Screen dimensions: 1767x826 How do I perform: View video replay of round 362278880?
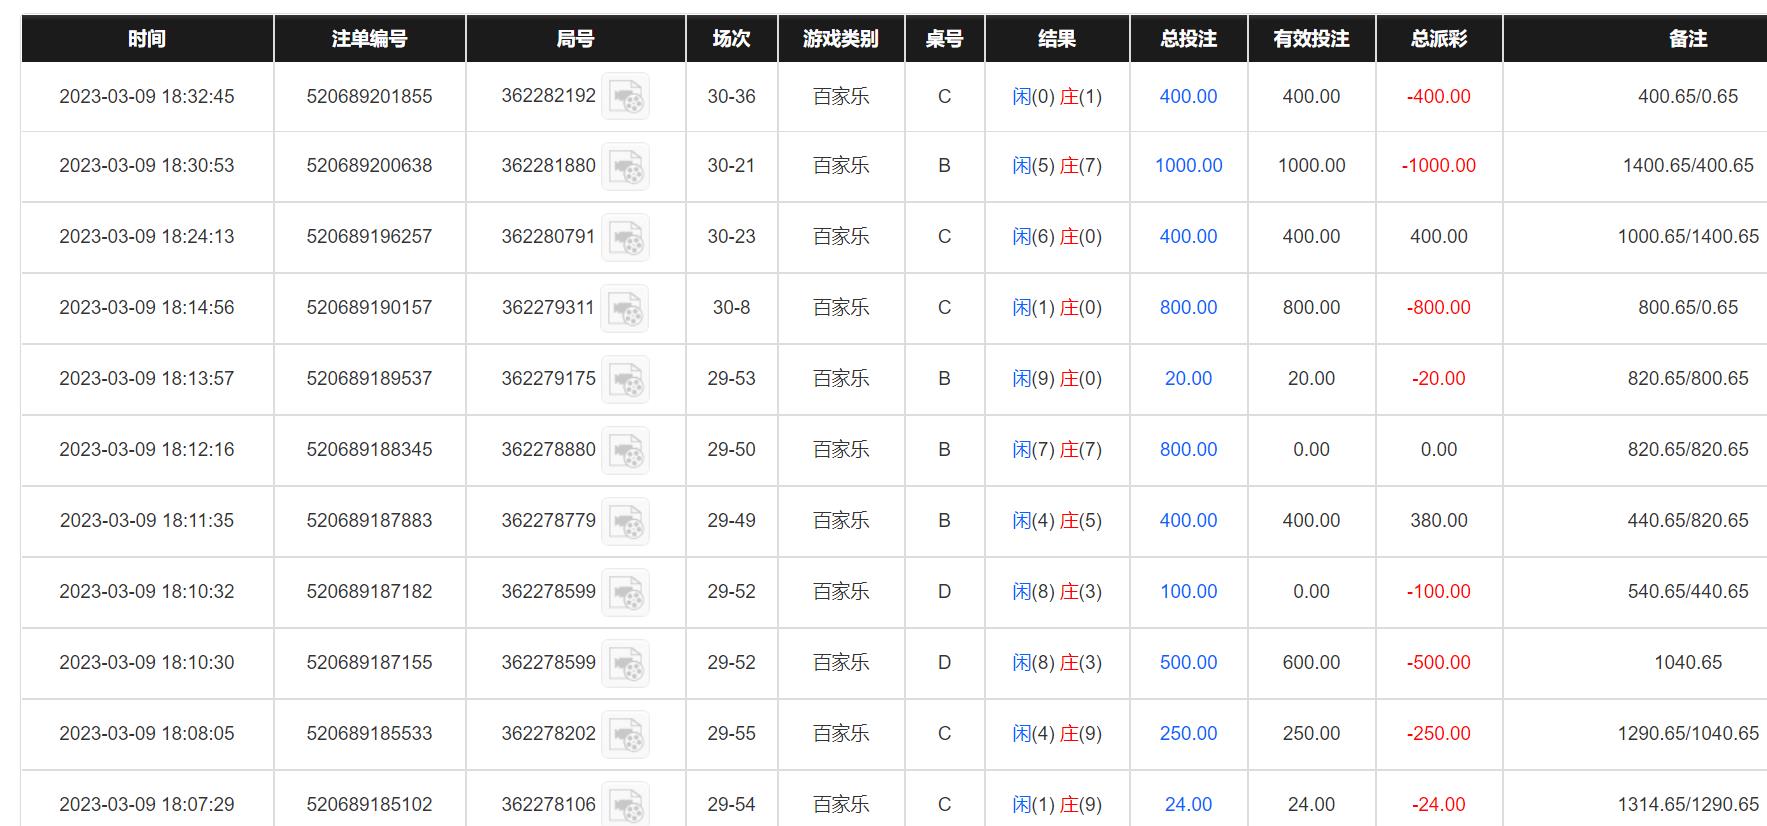[x=625, y=450]
